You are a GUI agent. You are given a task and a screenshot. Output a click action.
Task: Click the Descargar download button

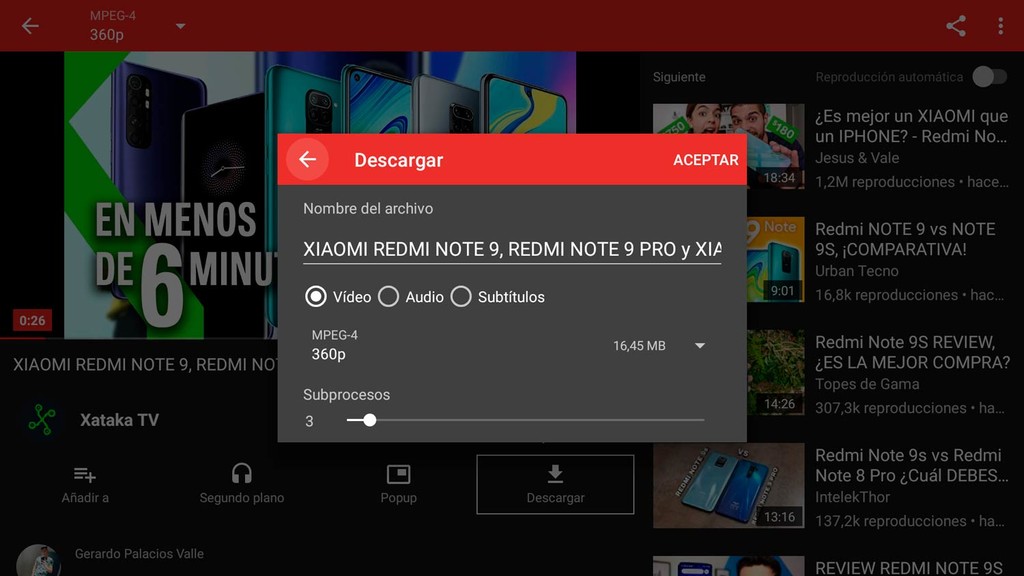(555, 484)
